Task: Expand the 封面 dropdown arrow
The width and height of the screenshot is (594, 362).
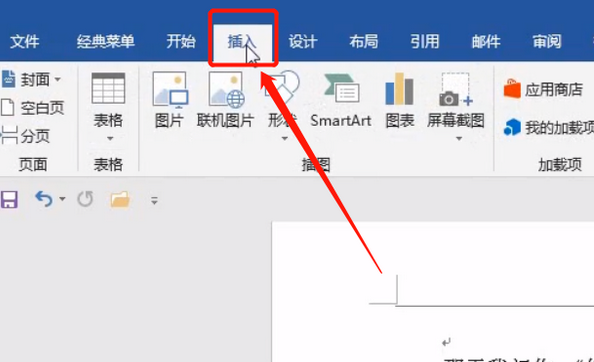Action: tap(58, 80)
